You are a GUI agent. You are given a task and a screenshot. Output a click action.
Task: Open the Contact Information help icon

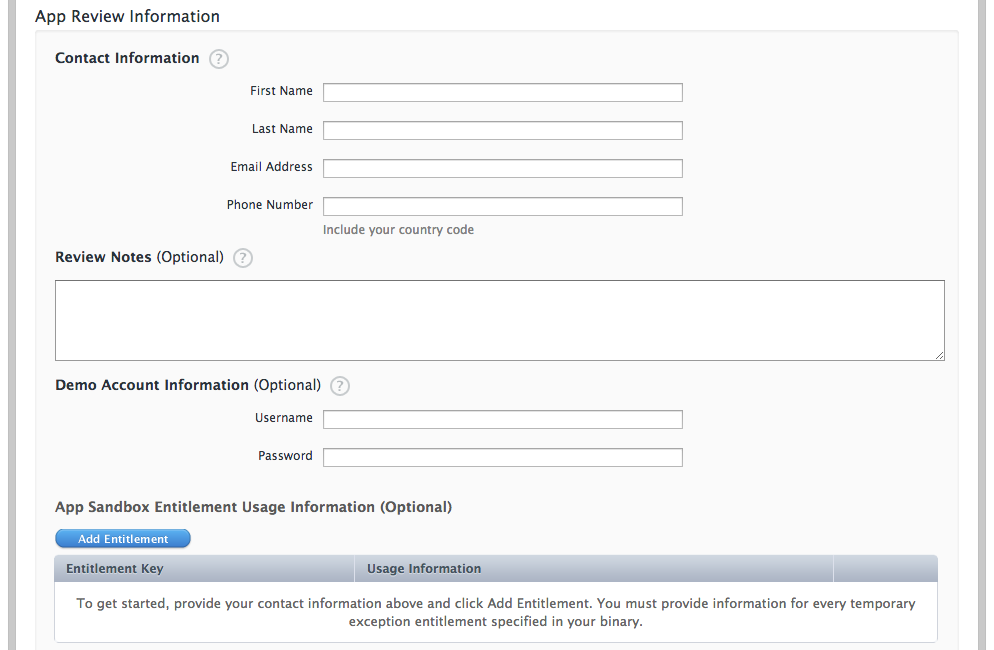(x=218, y=59)
